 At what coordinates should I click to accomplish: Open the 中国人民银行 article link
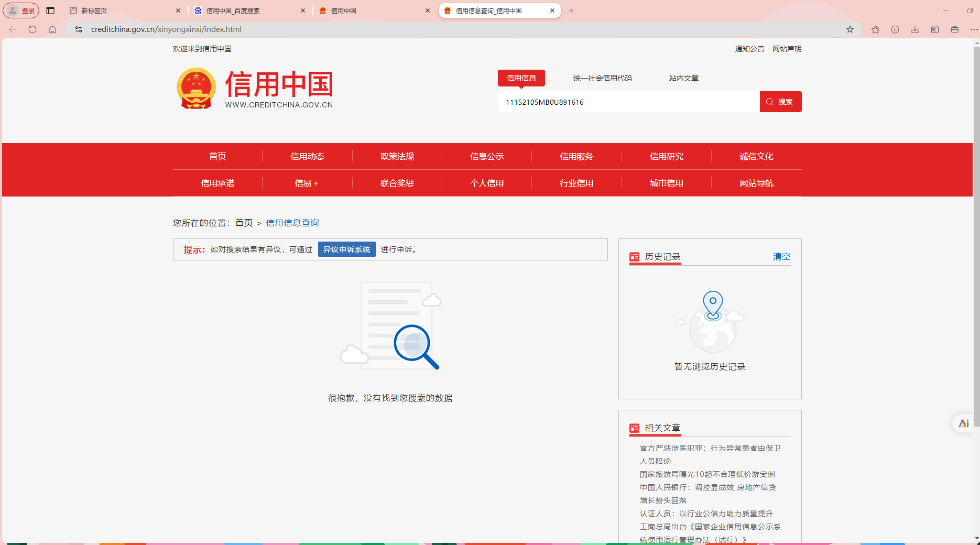click(x=708, y=494)
